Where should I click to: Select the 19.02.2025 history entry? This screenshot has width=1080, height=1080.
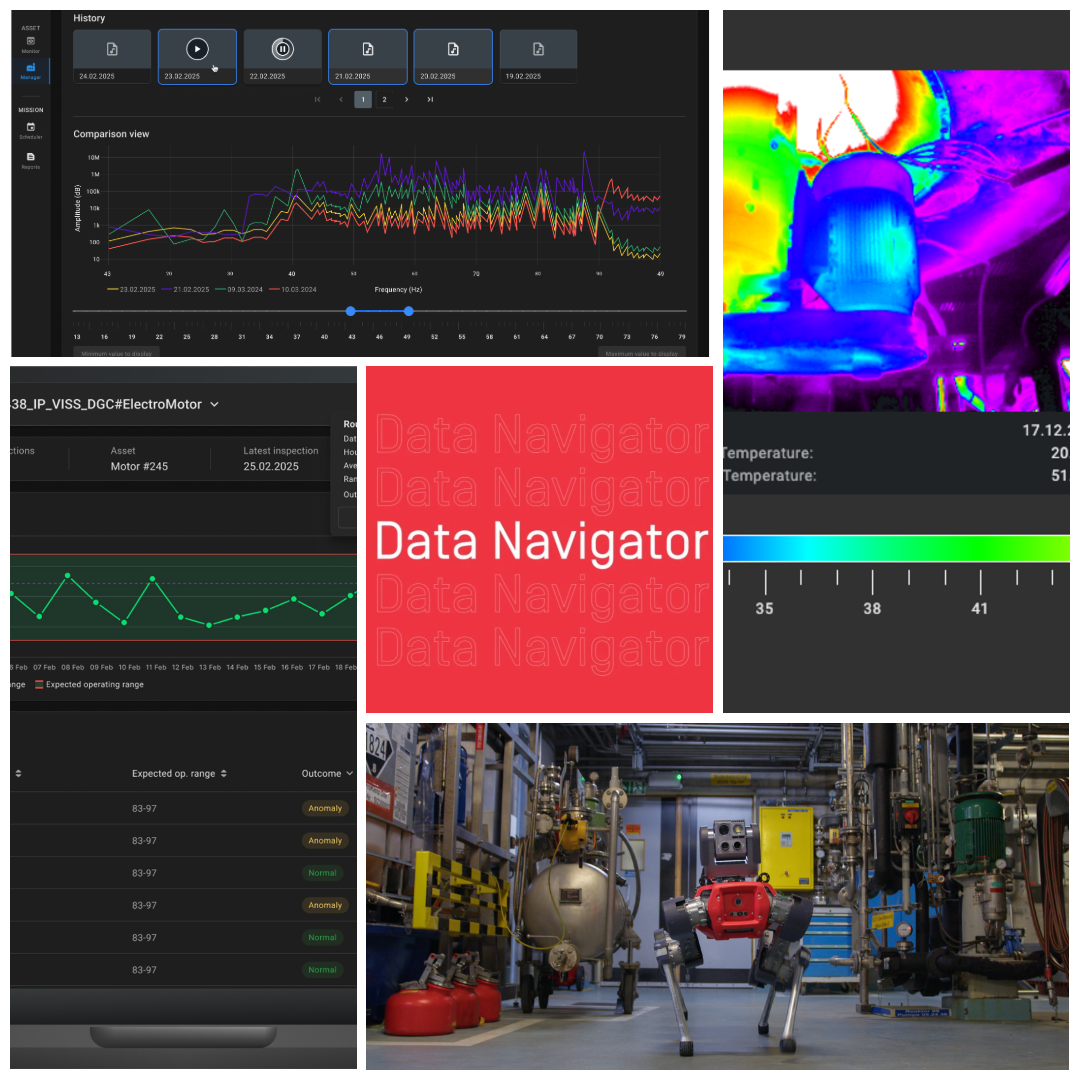pyautogui.click(x=538, y=48)
